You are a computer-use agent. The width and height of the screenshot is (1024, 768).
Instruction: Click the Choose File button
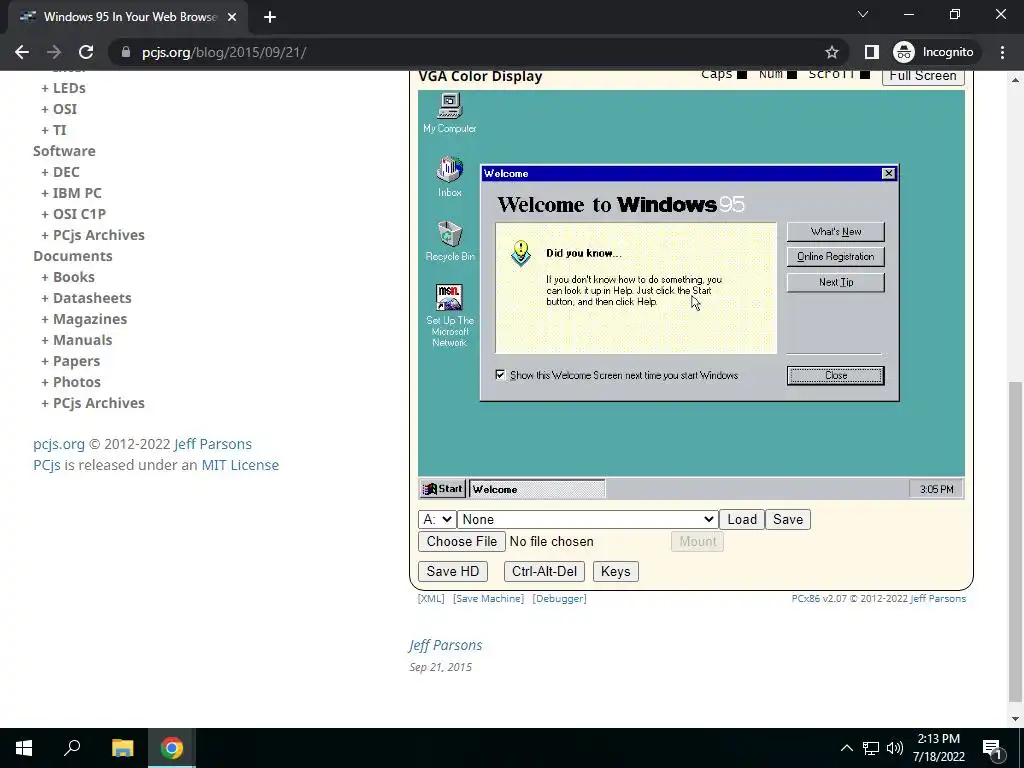pyautogui.click(x=462, y=541)
